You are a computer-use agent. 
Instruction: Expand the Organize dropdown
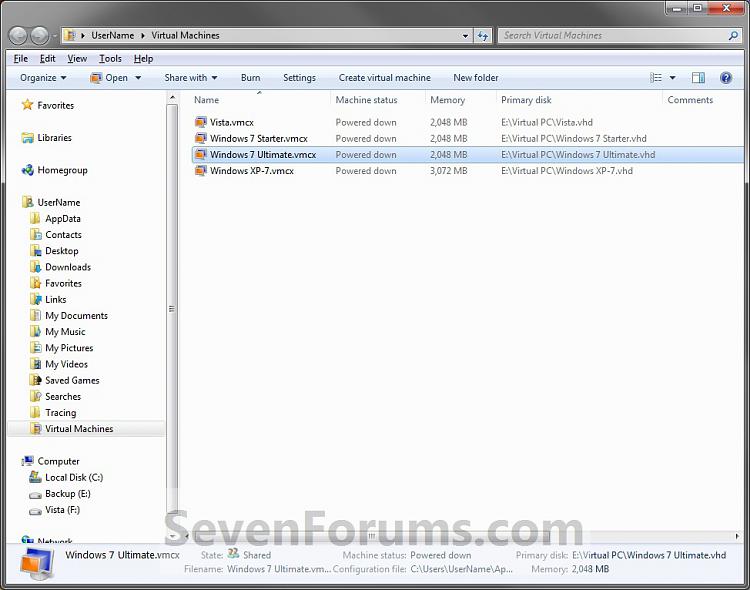tap(43, 78)
